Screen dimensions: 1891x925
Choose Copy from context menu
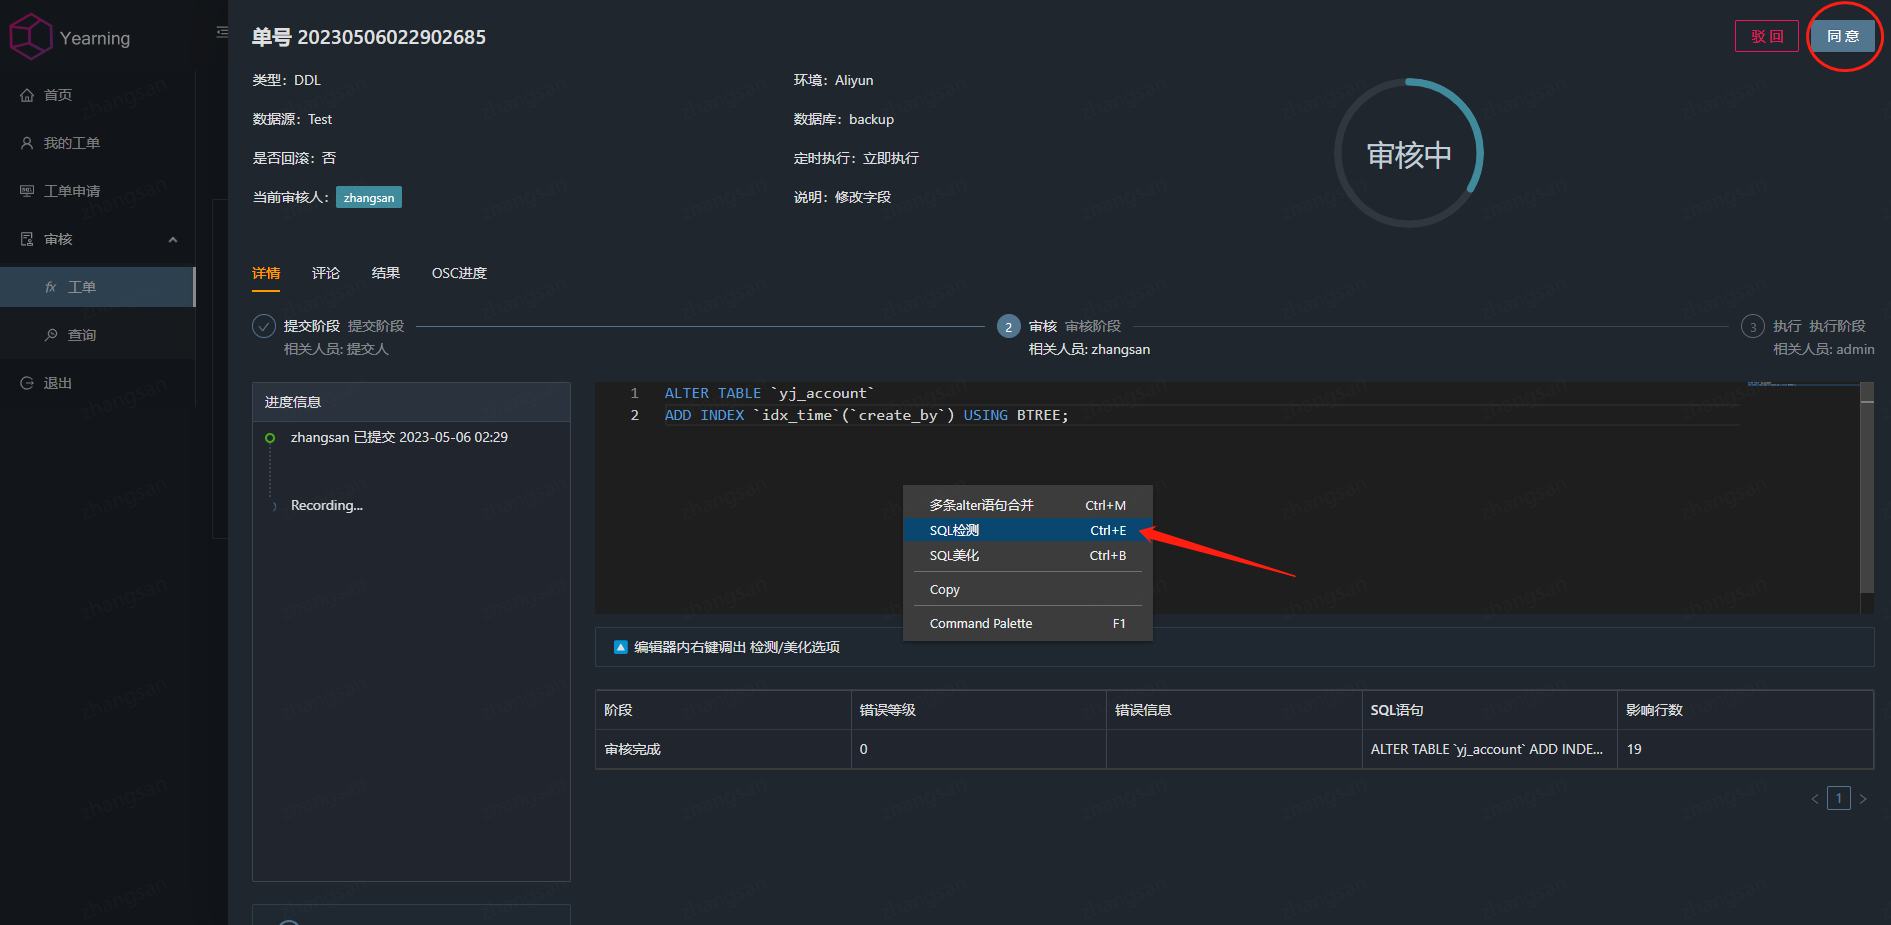tap(1028, 589)
